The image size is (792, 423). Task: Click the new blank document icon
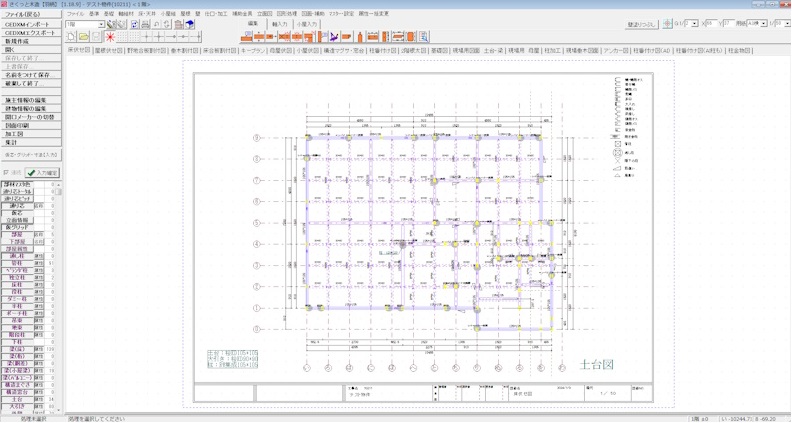tap(71, 37)
